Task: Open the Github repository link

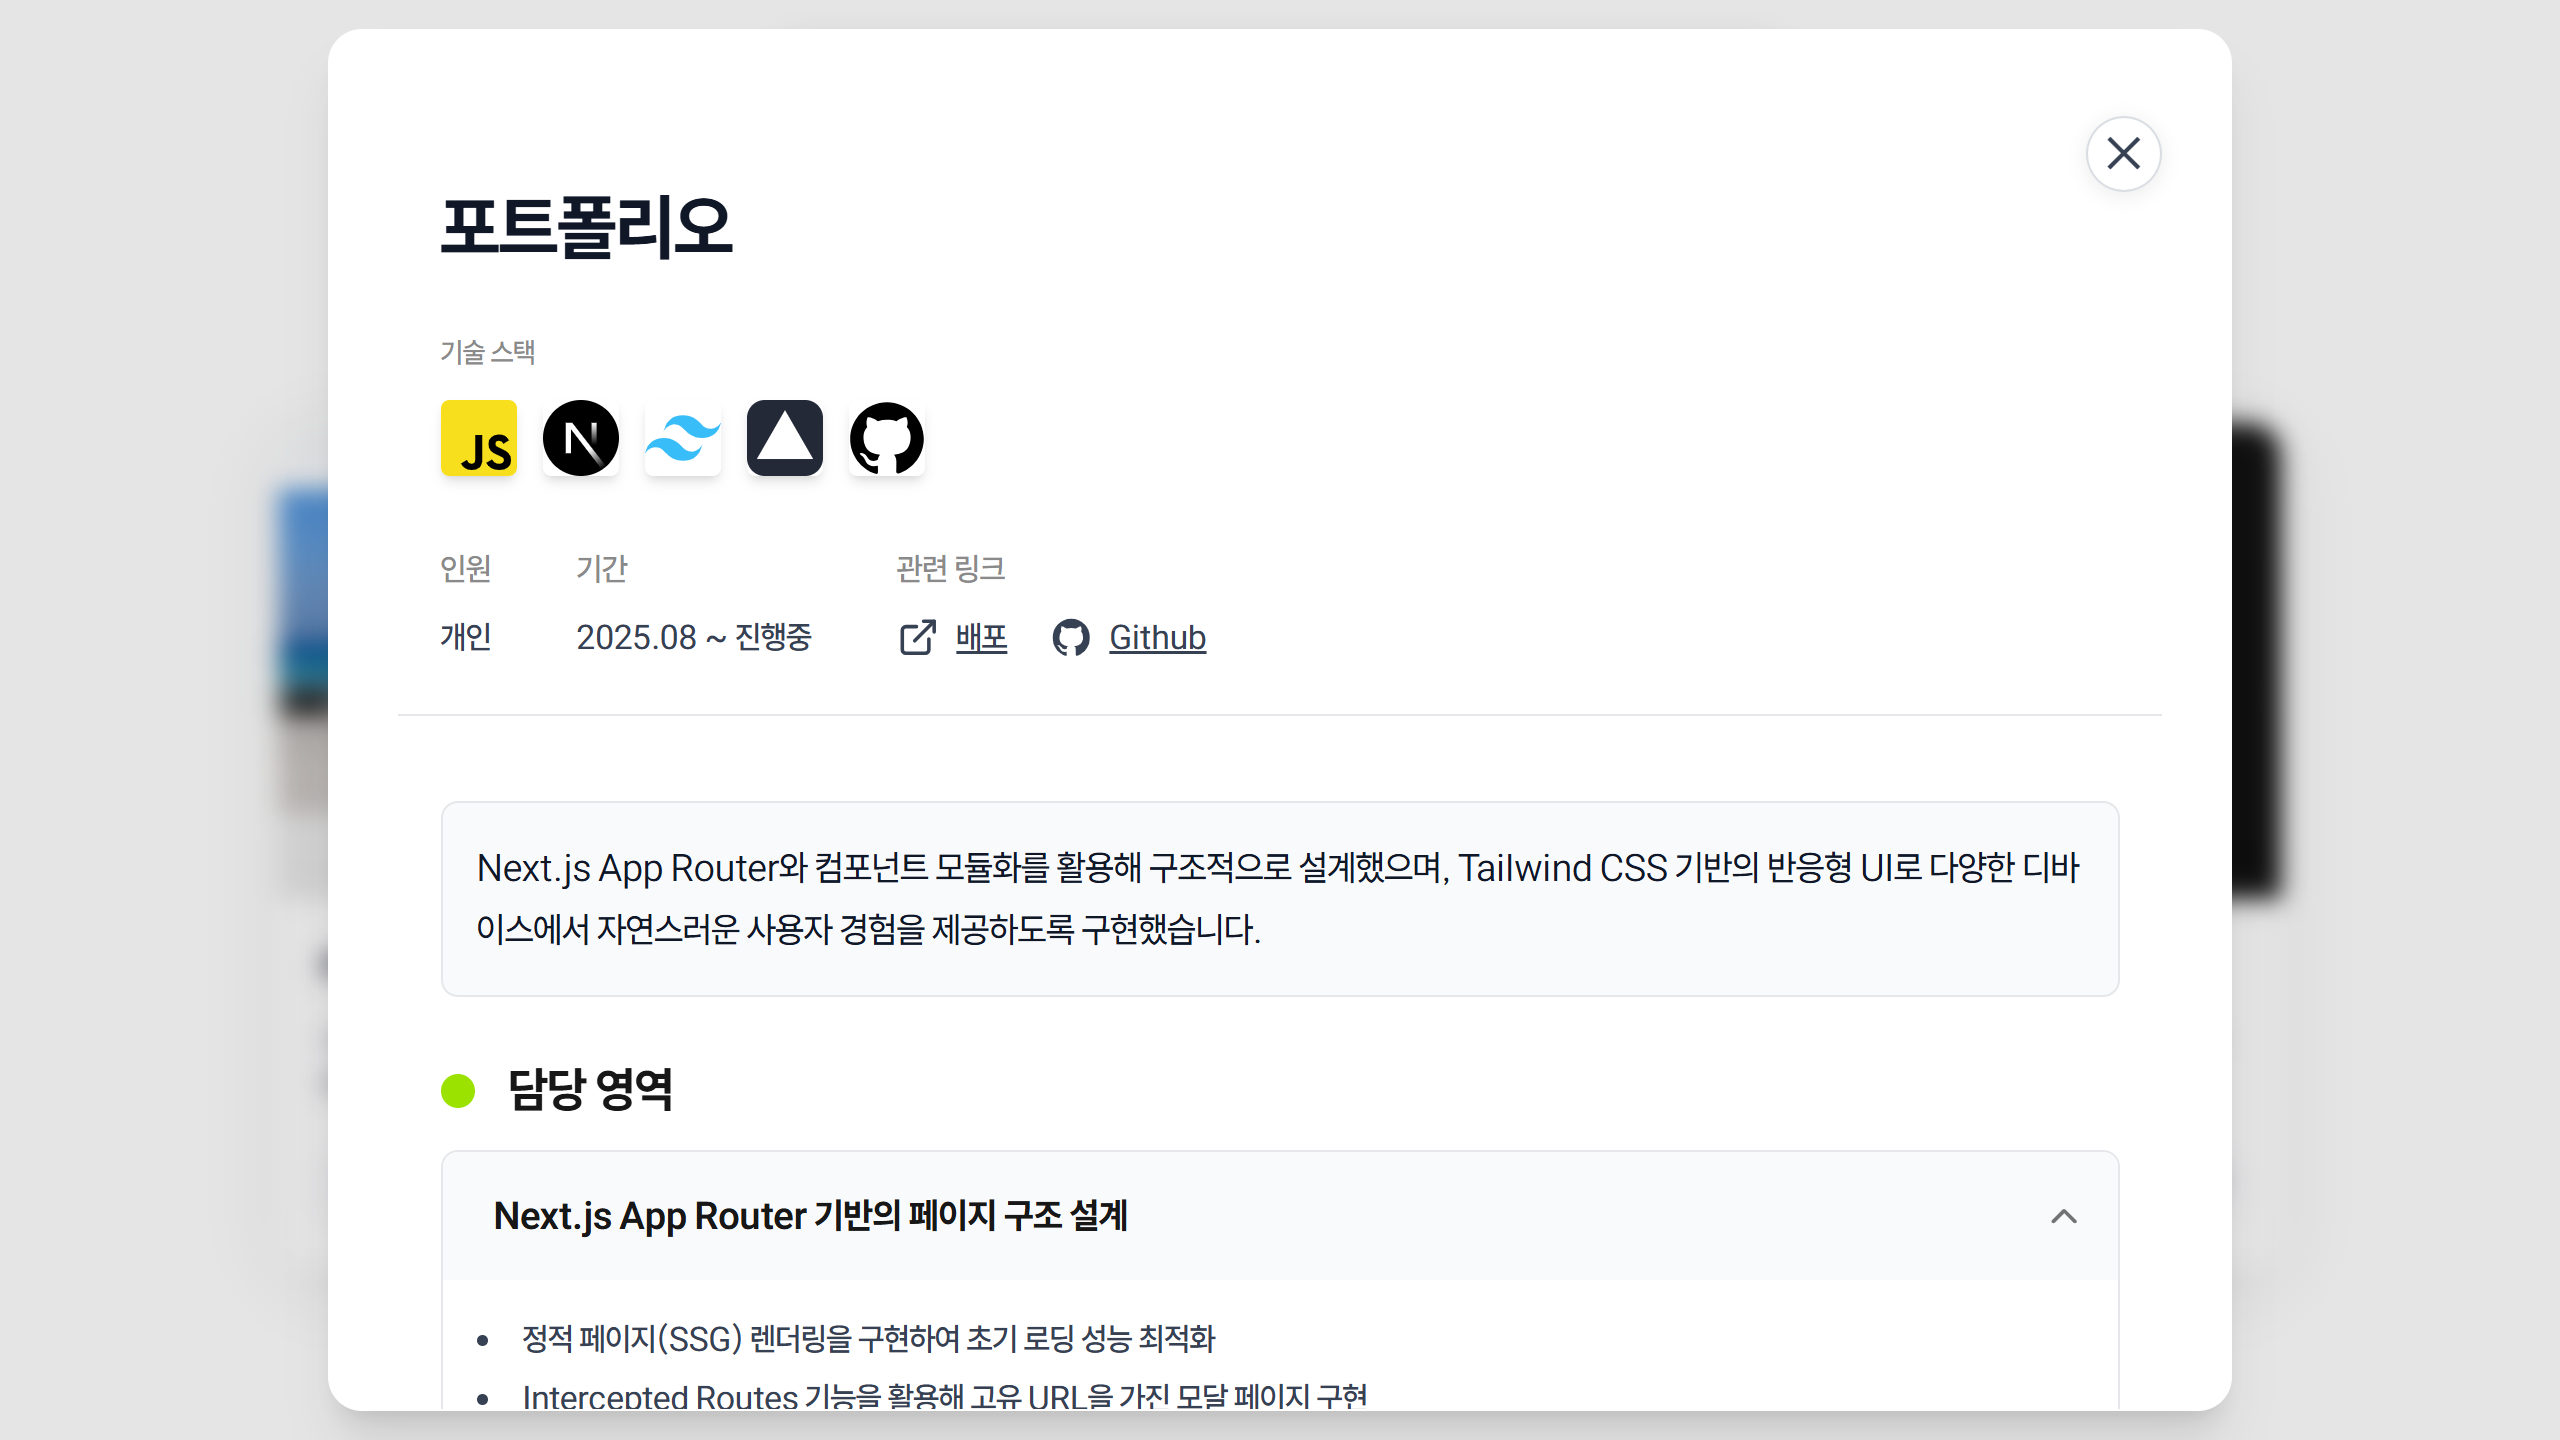Action: [1157, 638]
